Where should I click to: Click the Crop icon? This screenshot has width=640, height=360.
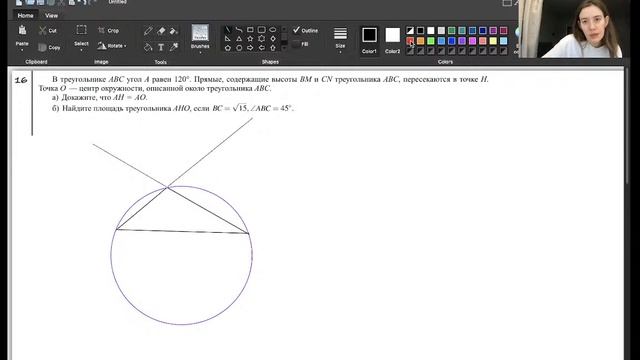pyautogui.click(x=101, y=31)
